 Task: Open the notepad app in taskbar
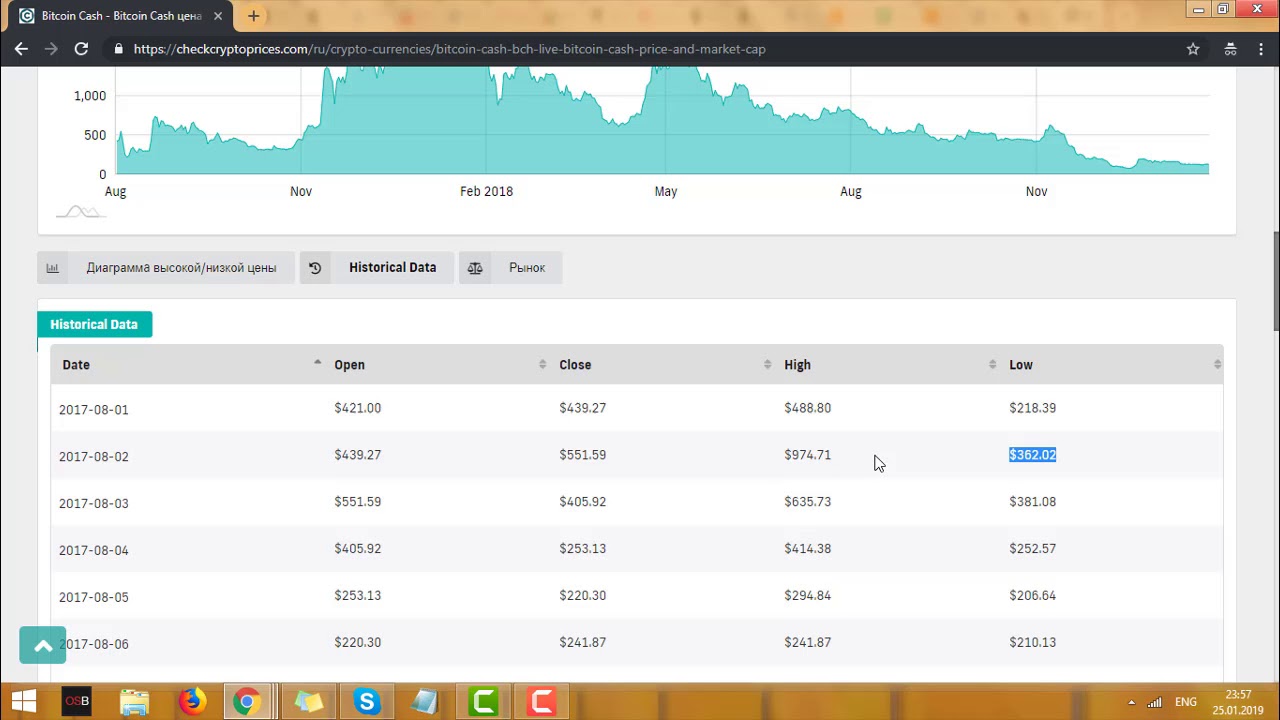(425, 702)
